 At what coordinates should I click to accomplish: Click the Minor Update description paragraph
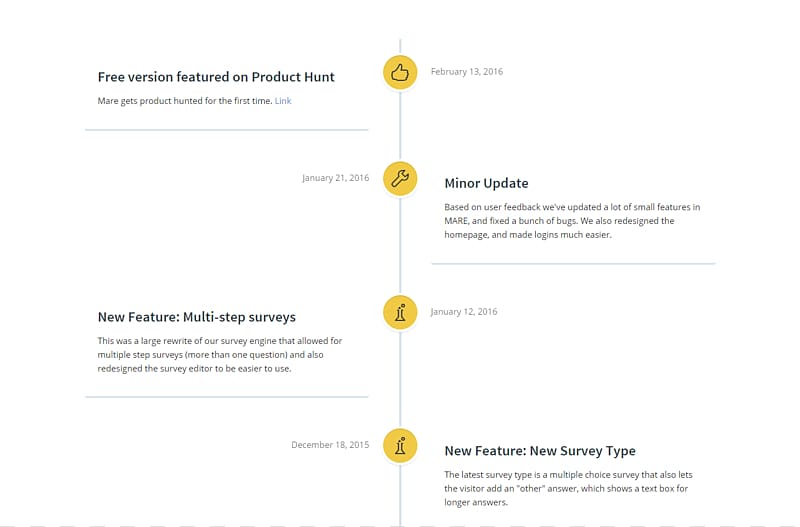(572, 221)
